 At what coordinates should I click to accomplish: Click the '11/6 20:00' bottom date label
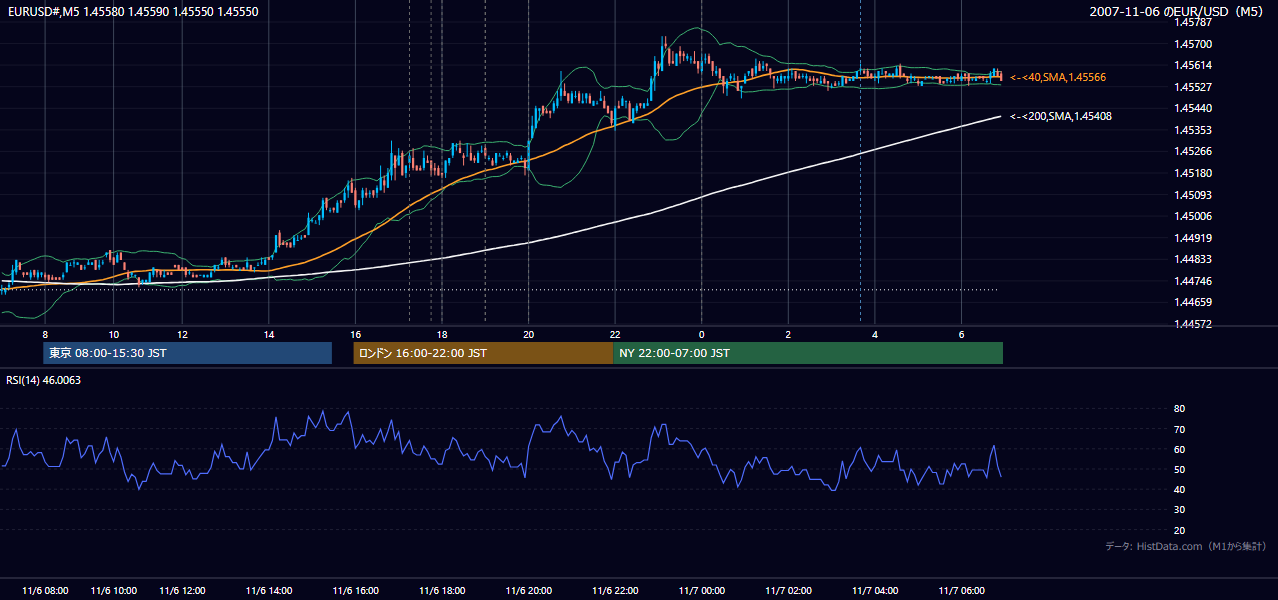coord(529,590)
